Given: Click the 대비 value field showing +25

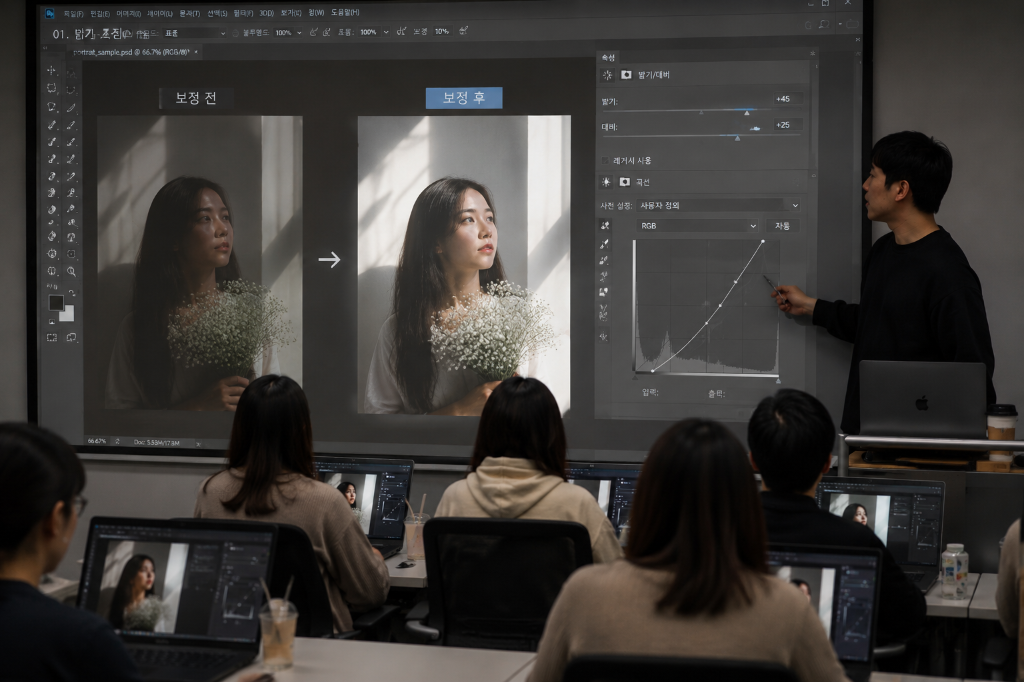Looking at the screenshot, I should [x=785, y=125].
